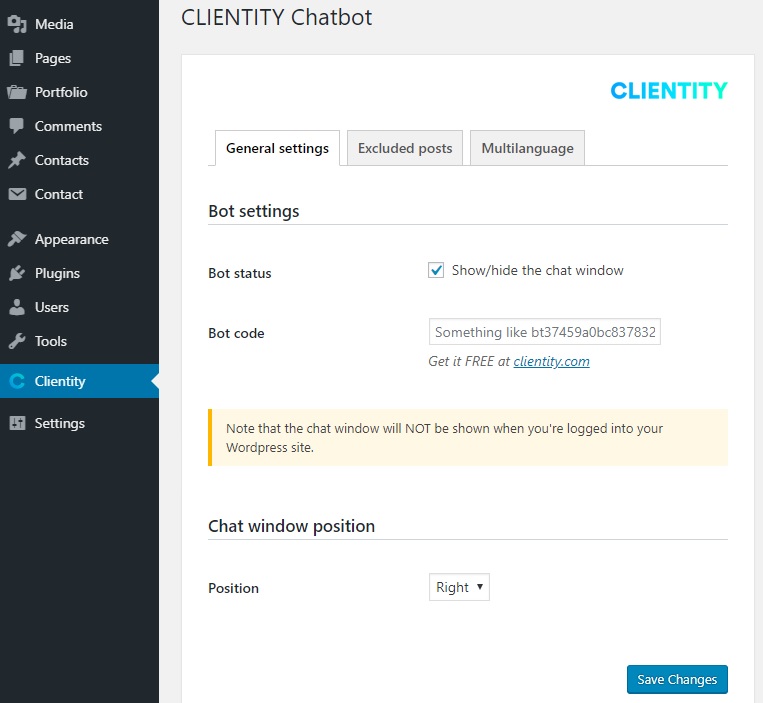This screenshot has width=763, height=703.
Task: Open the WordPress Settings menu
Action: [79, 423]
